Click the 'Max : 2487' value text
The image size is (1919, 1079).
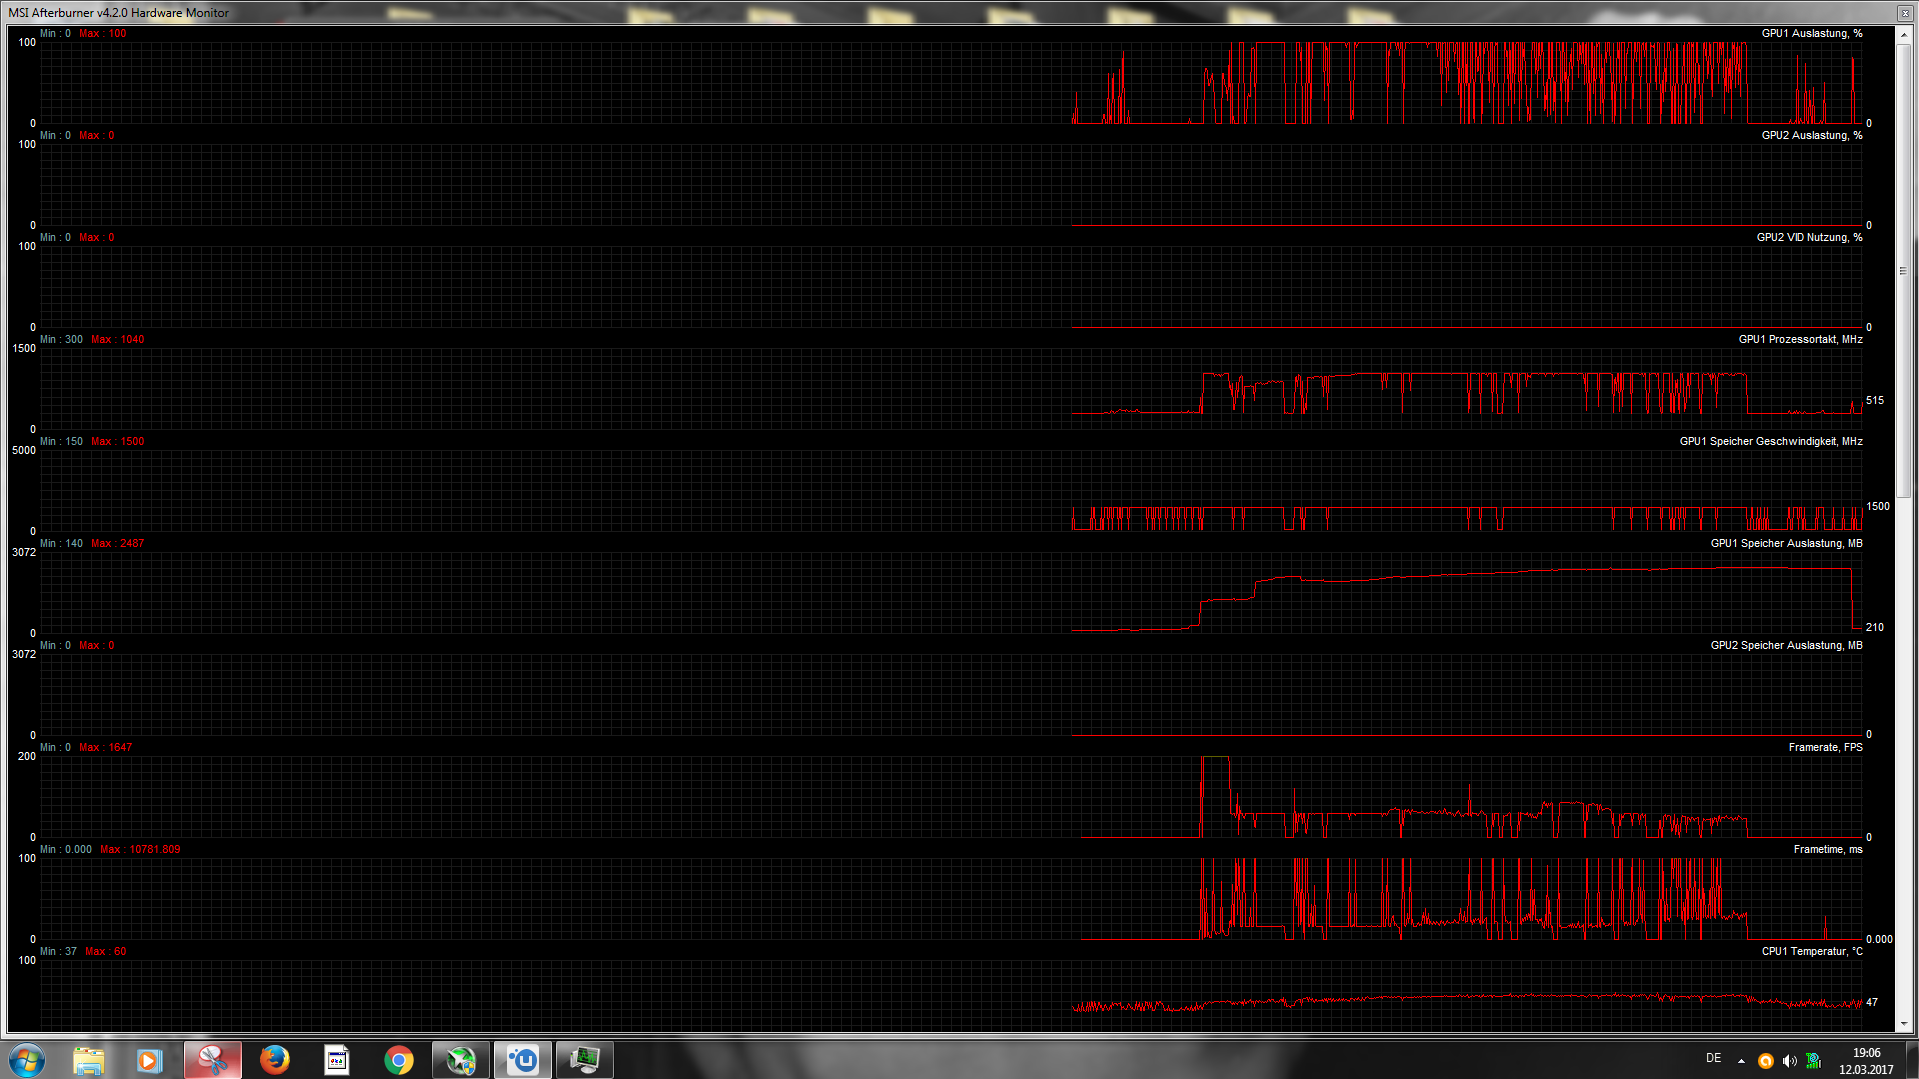click(x=117, y=544)
